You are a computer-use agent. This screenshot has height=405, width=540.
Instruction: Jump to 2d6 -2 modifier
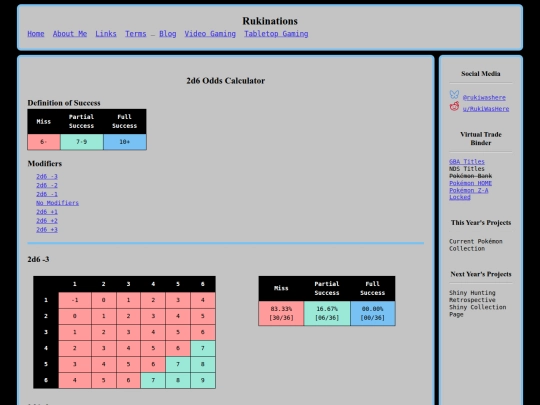(47, 185)
